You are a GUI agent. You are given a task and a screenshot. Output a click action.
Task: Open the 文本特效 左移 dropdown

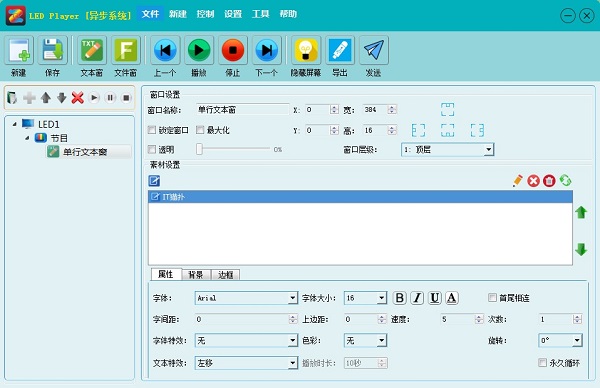coord(246,363)
